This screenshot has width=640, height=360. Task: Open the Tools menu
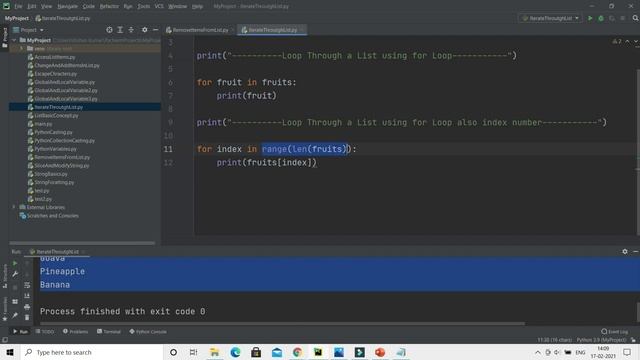click(144, 6)
